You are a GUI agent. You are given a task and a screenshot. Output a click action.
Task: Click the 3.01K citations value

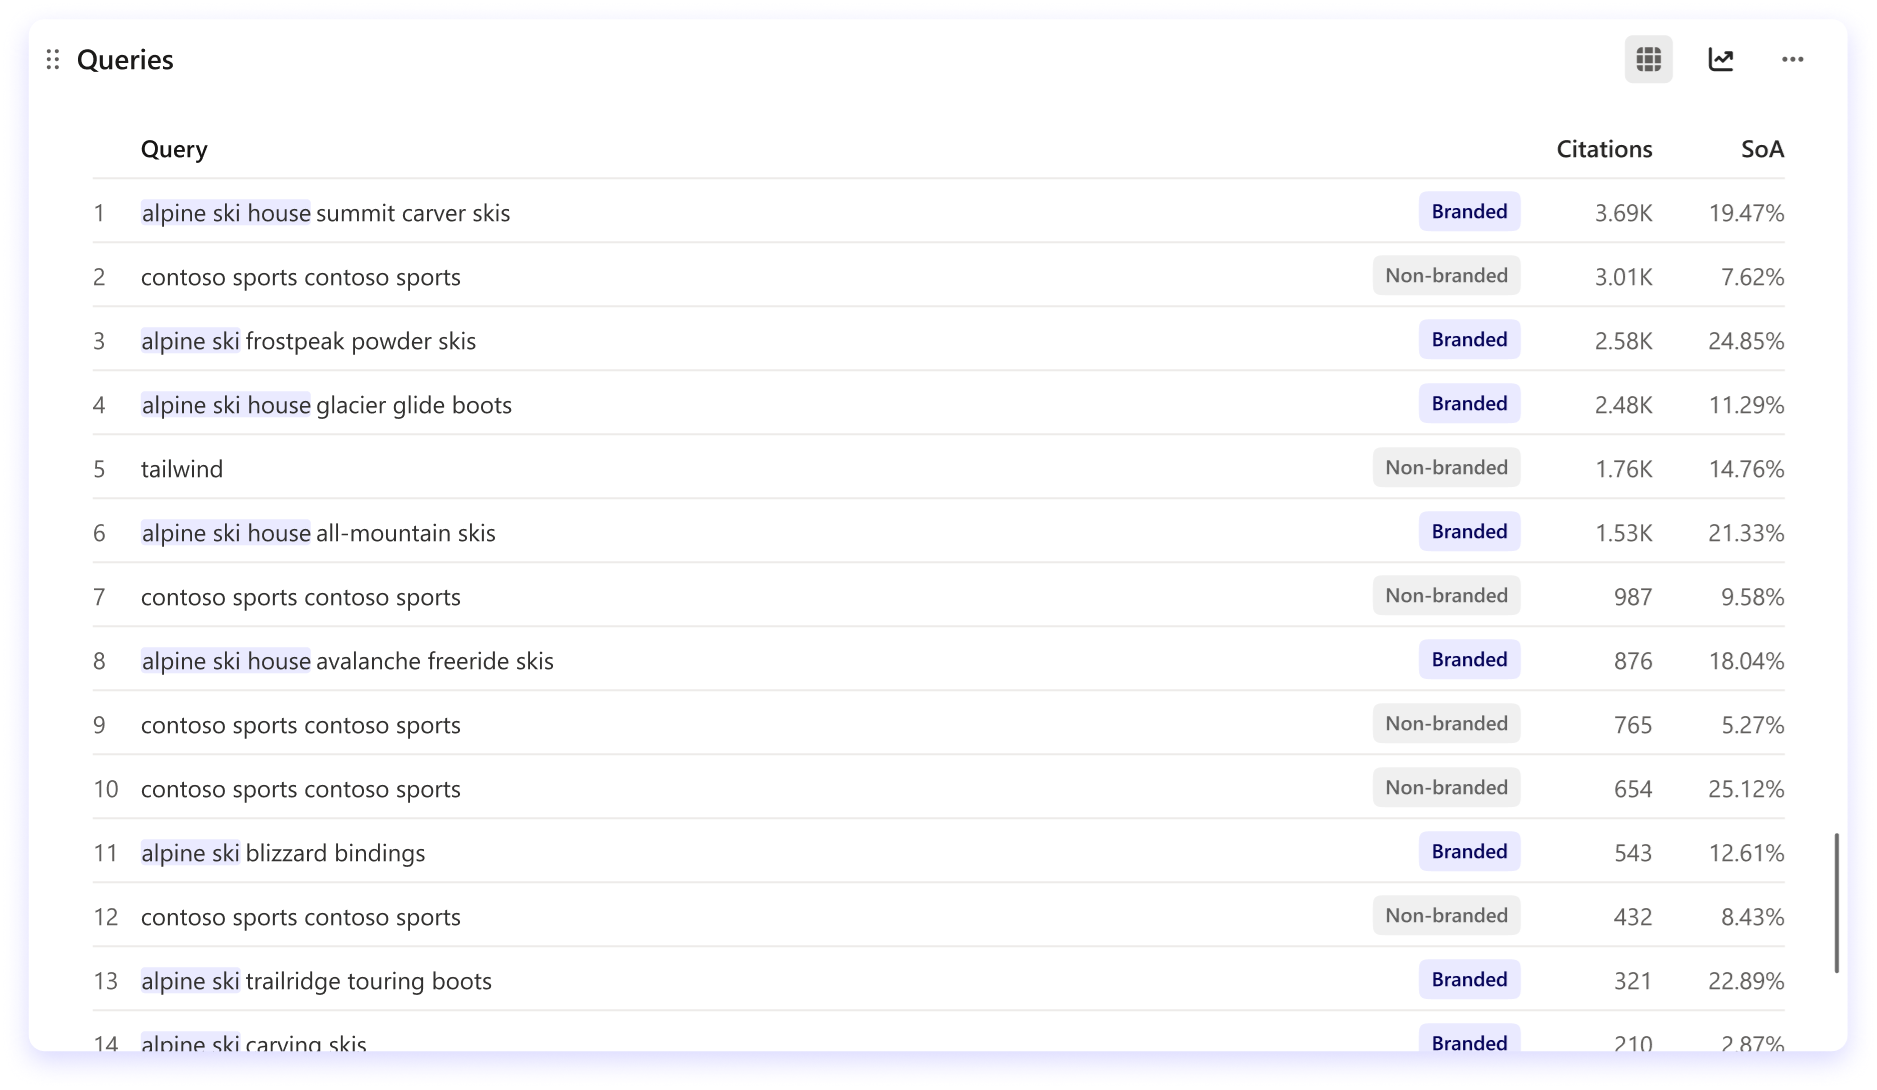click(x=1623, y=277)
